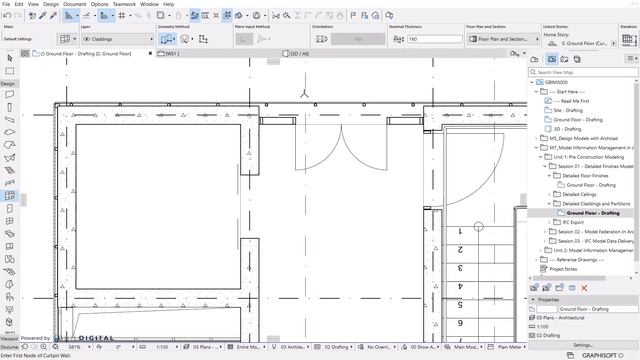Viewport: 640px width, 360px height.
Task: Select the Wall tool
Action: 9,94
